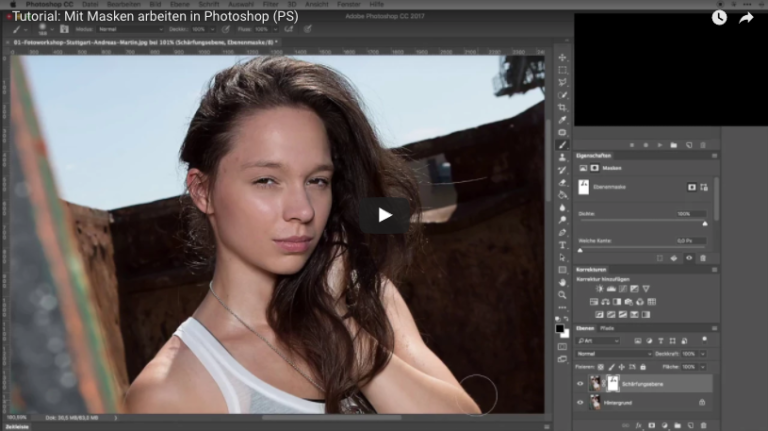Toggle lock image pixels brush icon
Screen dimensions: 768x431
point(611,367)
